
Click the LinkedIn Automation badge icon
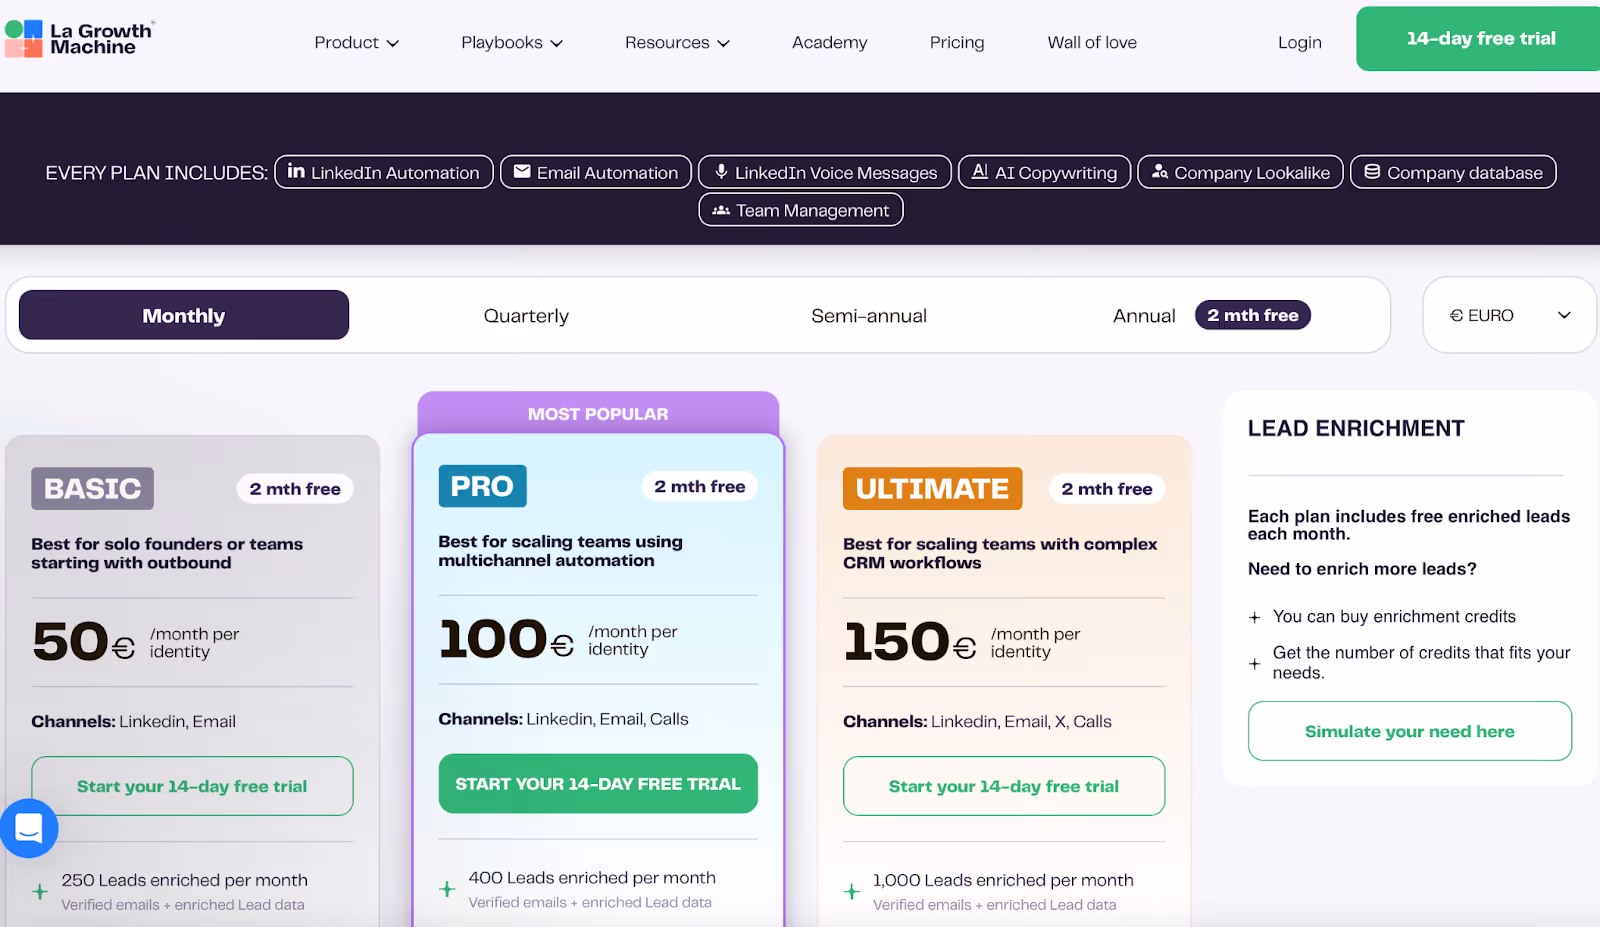pyautogui.click(x=296, y=172)
